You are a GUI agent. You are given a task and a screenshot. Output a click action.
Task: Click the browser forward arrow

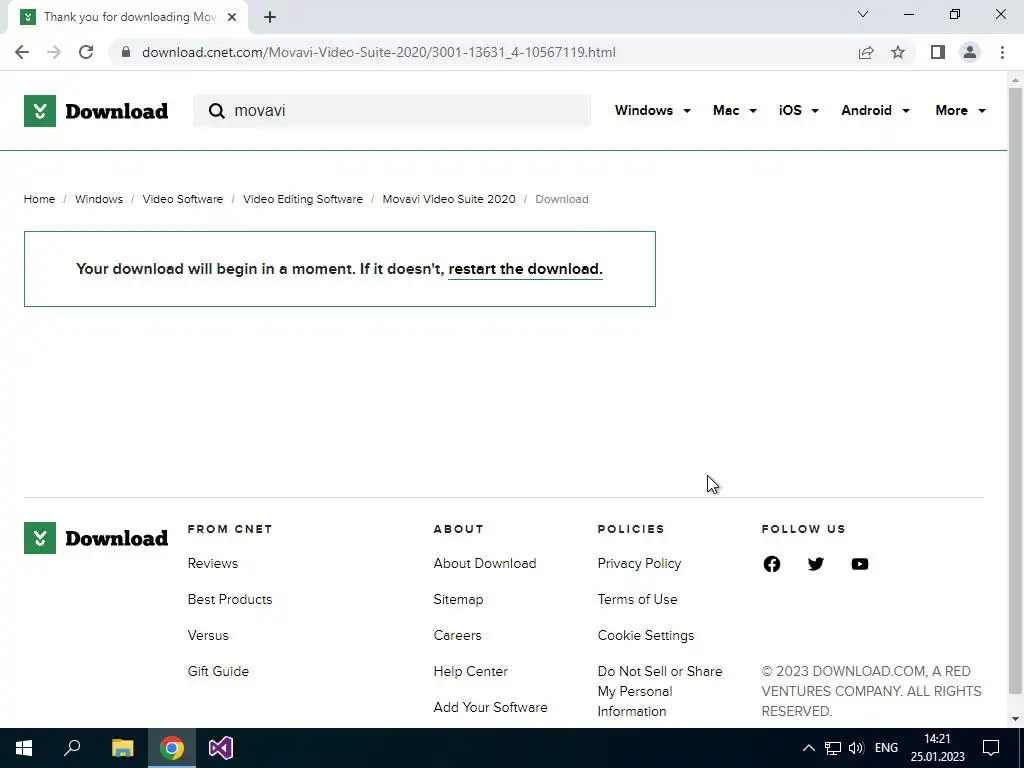tap(54, 52)
